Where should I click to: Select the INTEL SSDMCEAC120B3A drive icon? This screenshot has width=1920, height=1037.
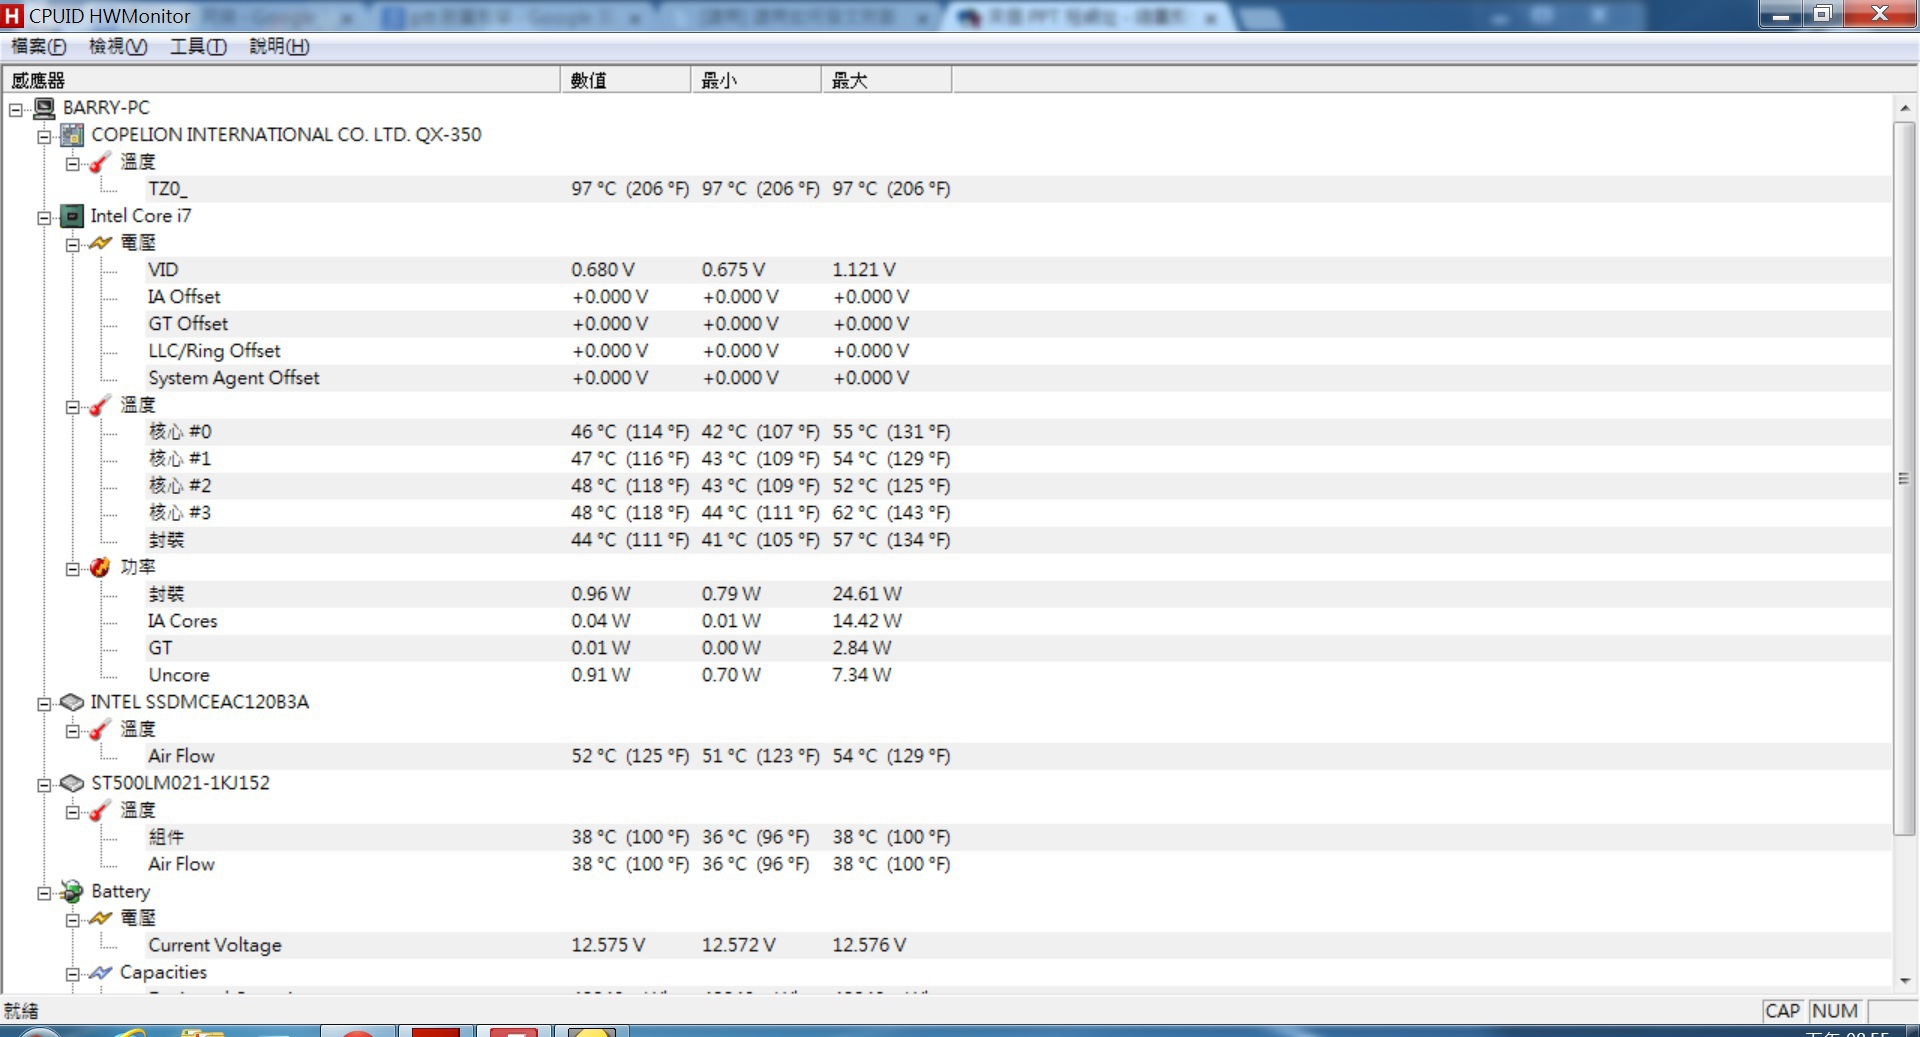72,702
